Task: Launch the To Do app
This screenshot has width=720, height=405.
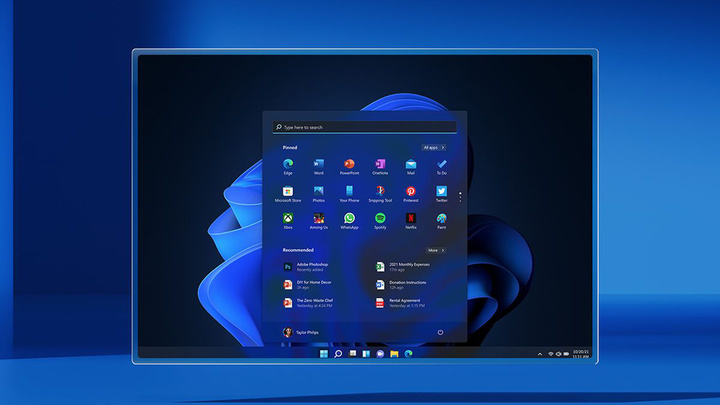Action: coord(442,166)
